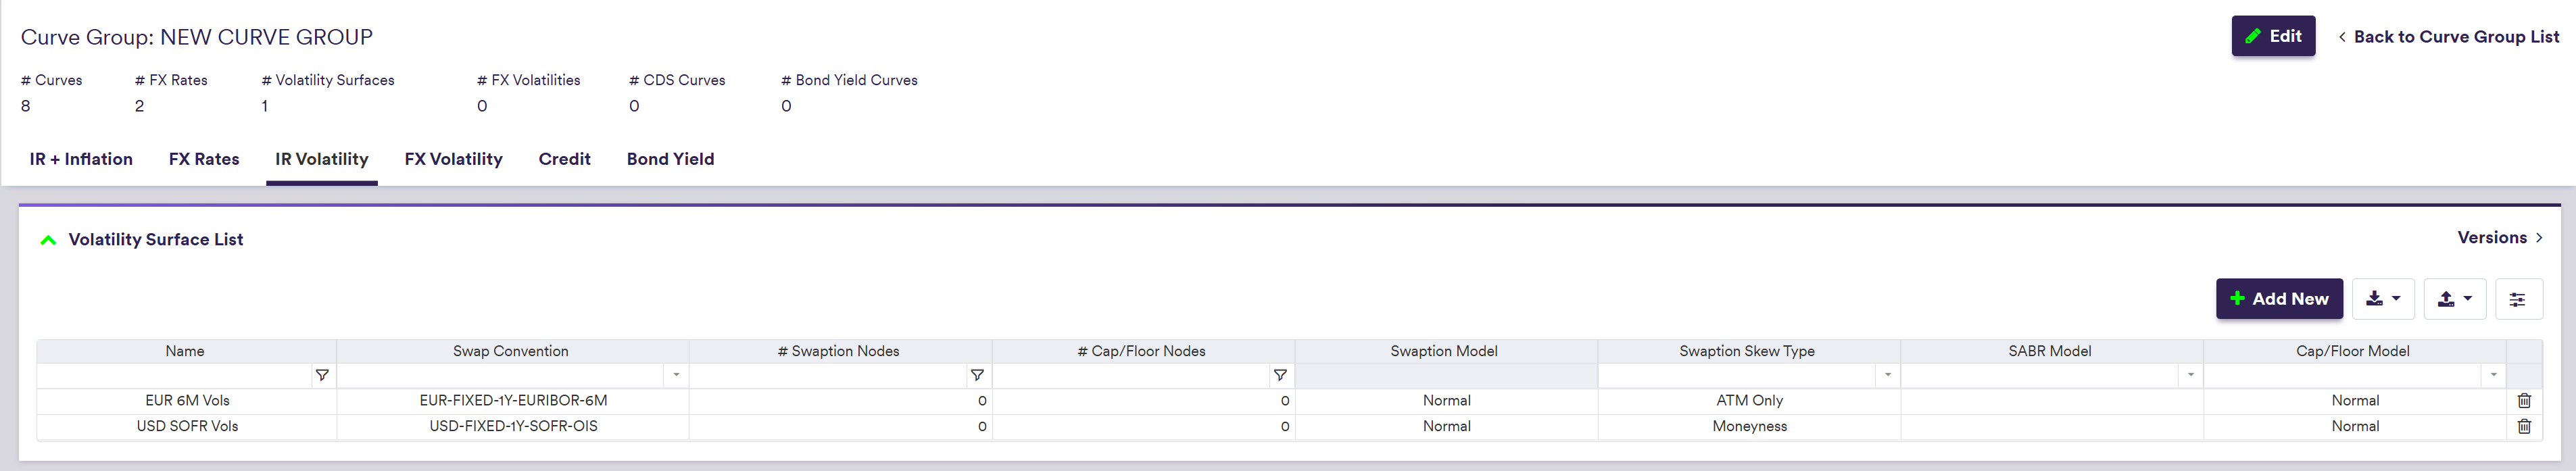
Task: Open the upload options button
Action: [x=2454, y=299]
